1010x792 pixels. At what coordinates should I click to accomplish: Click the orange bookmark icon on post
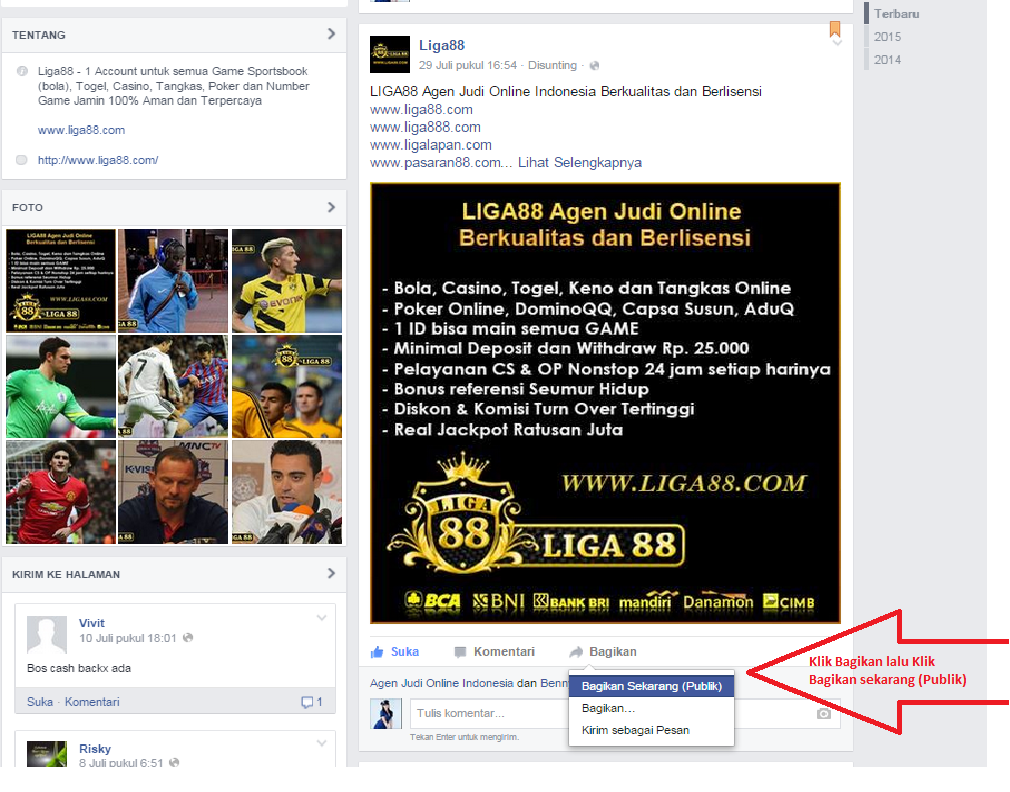point(835,29)
